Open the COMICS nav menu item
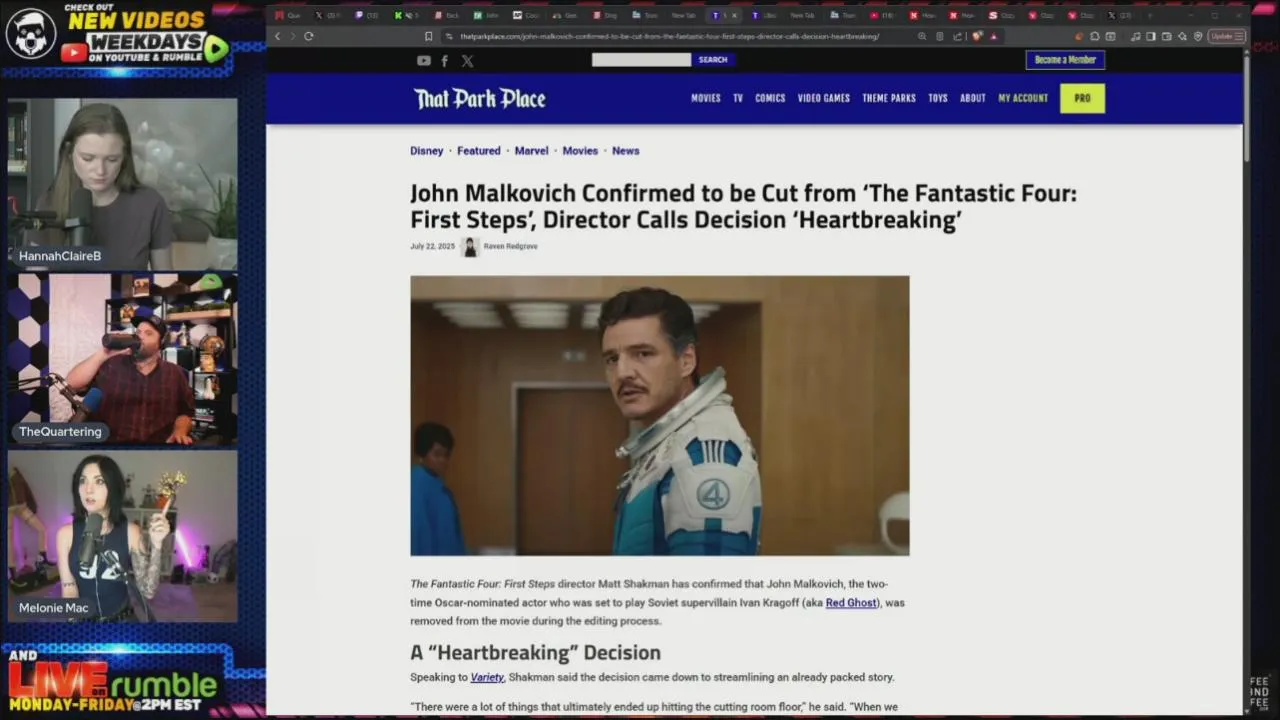1280x720 pixels. 770,98
